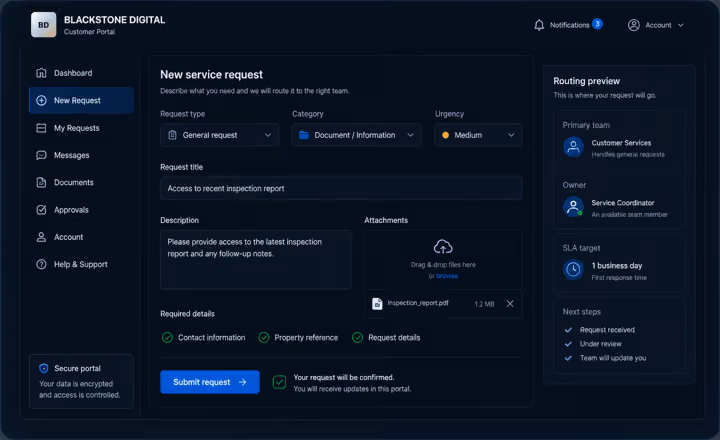
Task: Open the Documents section
Action: click(x=81, y=182)
